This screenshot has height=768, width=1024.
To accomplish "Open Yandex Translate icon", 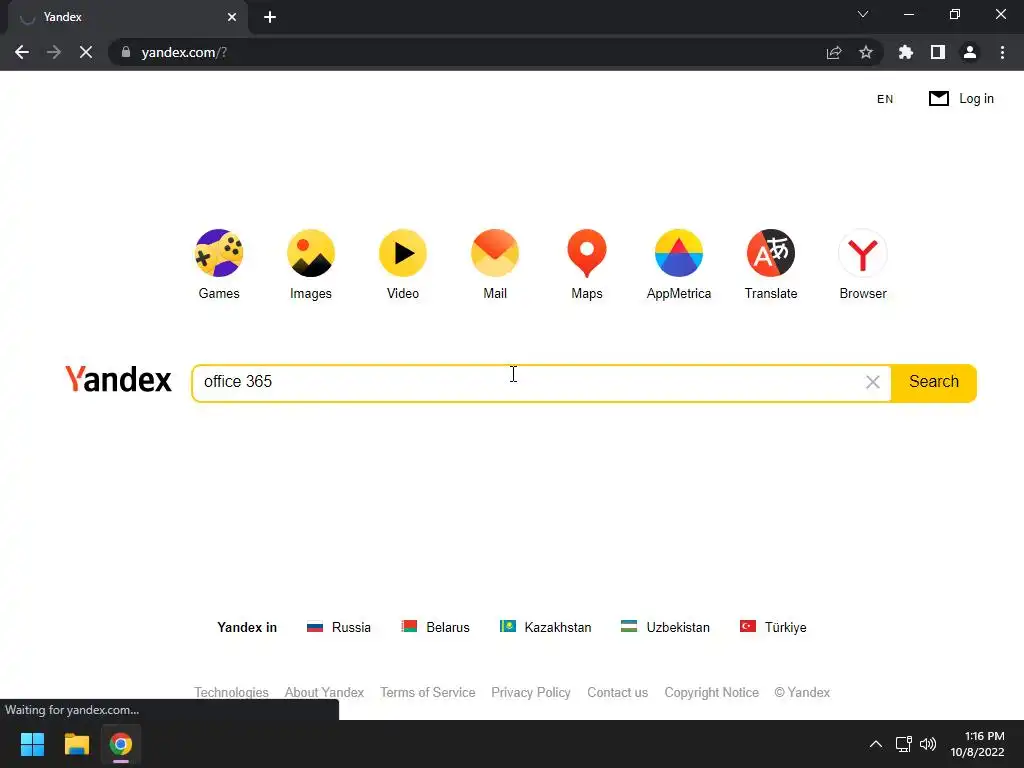I will (771, 253).
